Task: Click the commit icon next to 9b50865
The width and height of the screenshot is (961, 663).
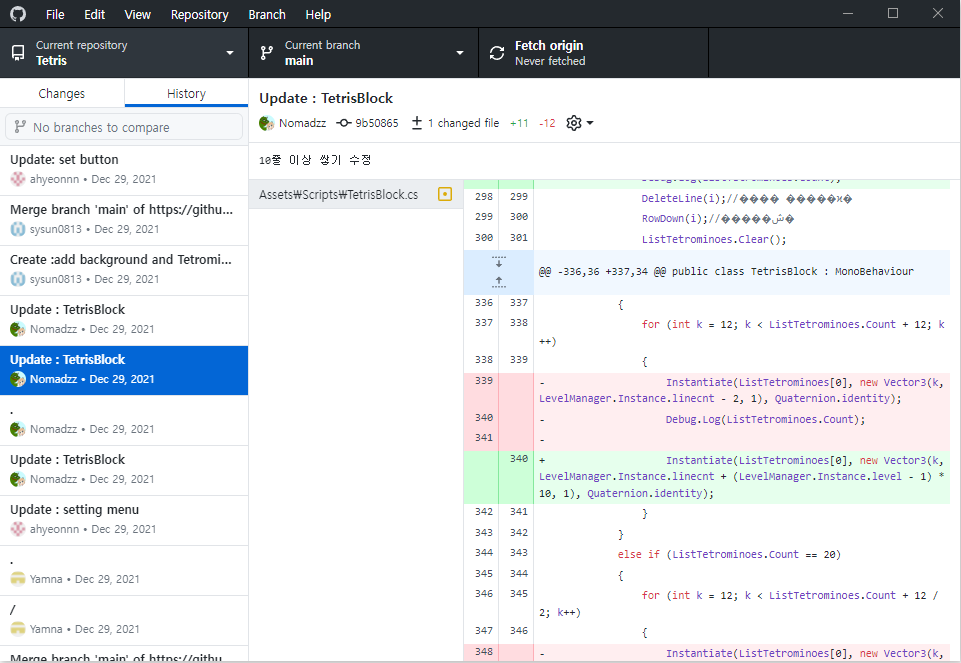Action: click(344, 123)
